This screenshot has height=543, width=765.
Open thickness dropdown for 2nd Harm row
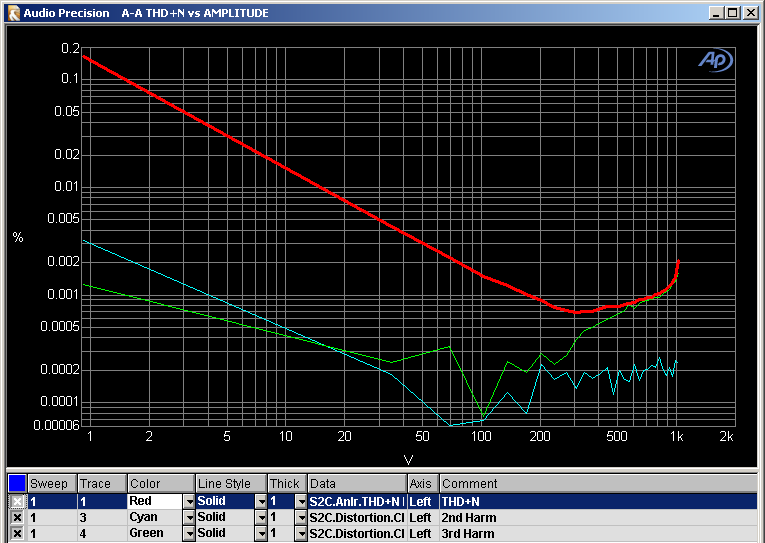tap(301, 518)
